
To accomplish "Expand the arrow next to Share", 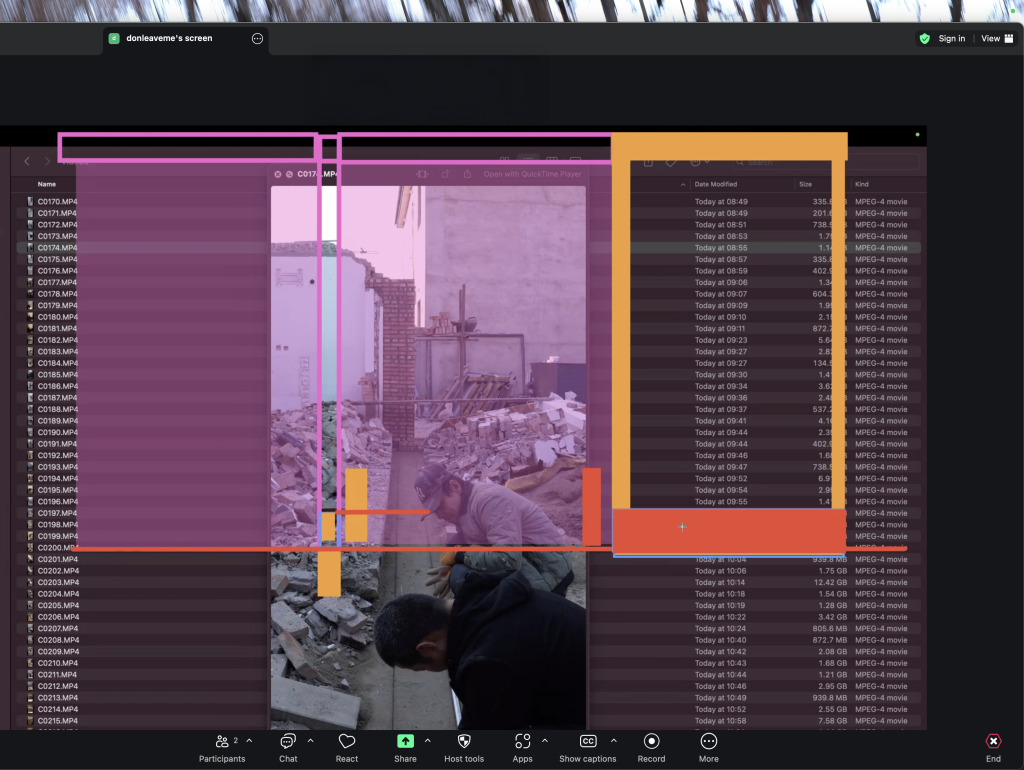I will (x=428, y=741).
